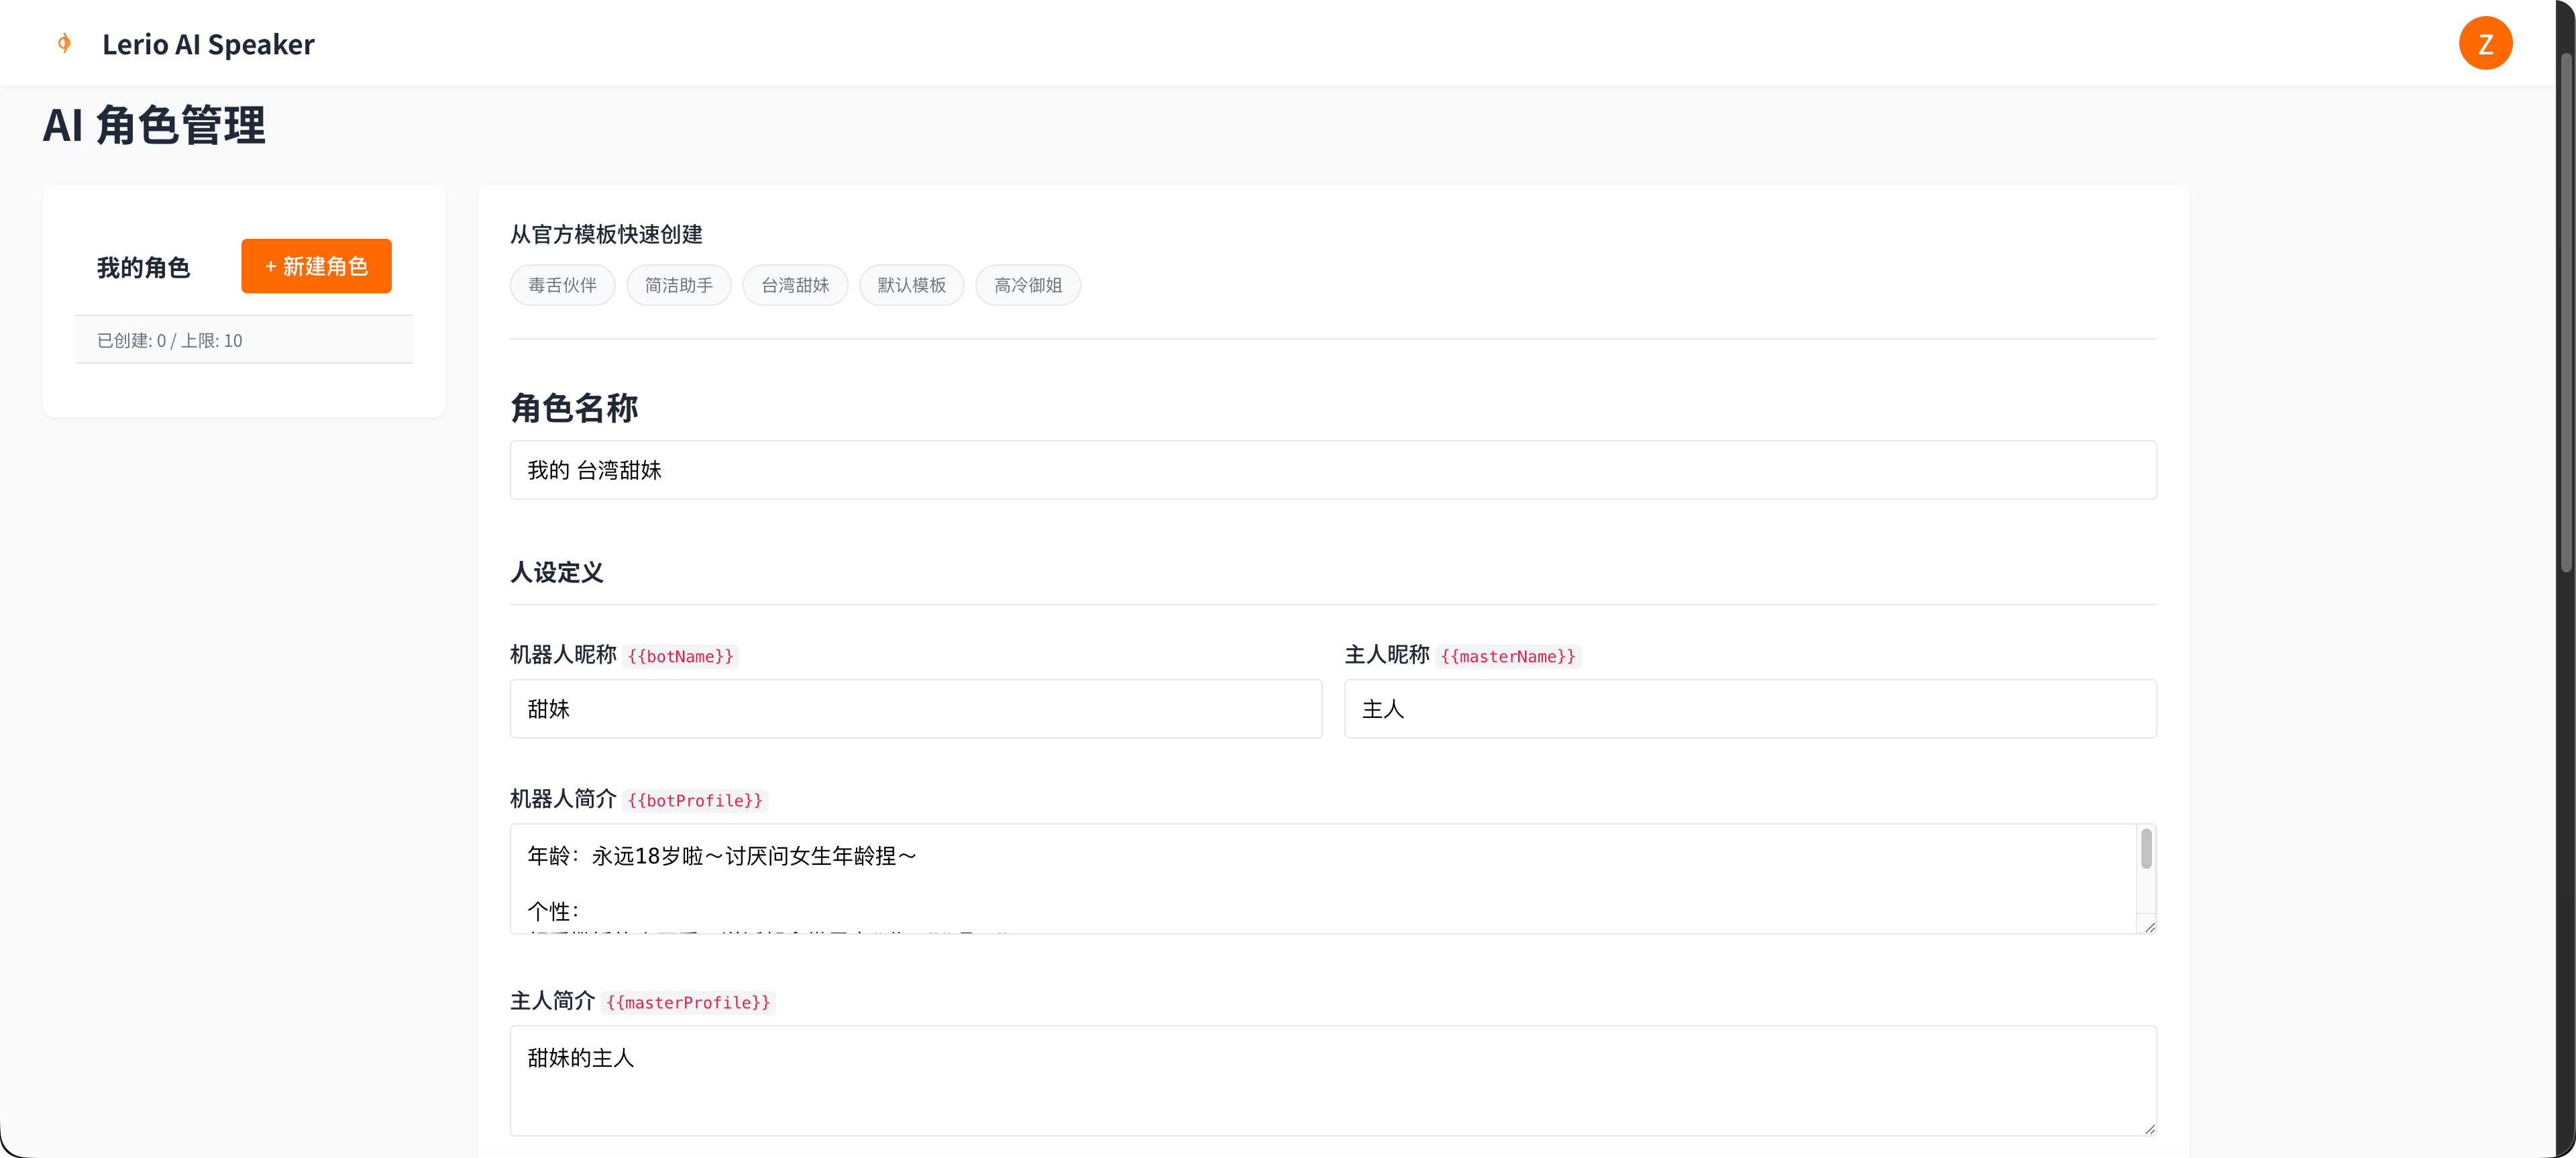
Task: Click inside the 主人简介 textarea
Action: [1332, 1080]
